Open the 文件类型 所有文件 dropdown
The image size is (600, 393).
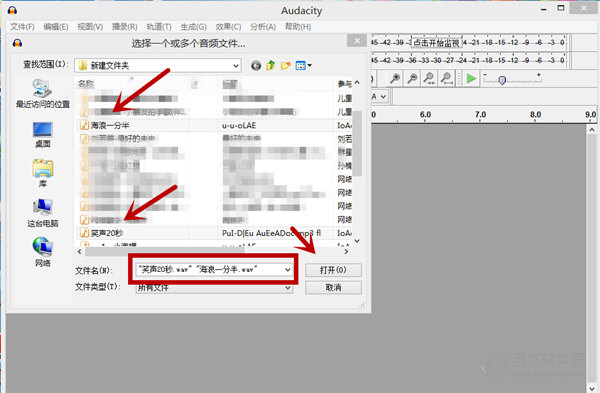[x=214, y=288]
